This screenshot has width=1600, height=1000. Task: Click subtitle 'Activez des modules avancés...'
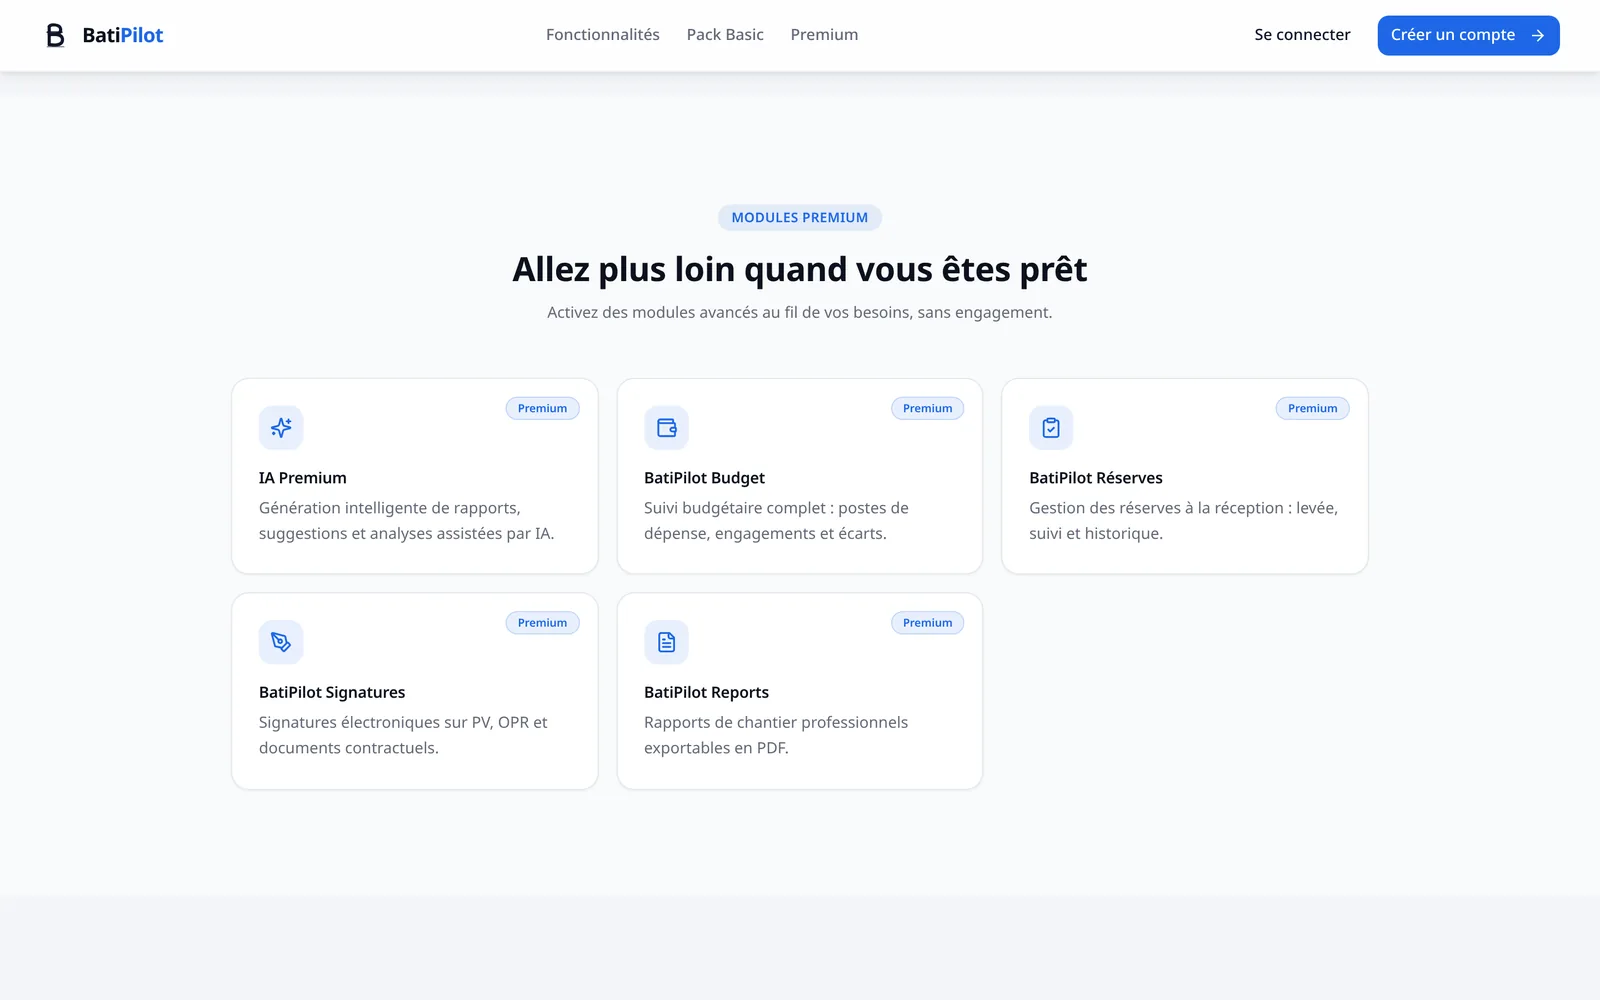coord(800,312)
